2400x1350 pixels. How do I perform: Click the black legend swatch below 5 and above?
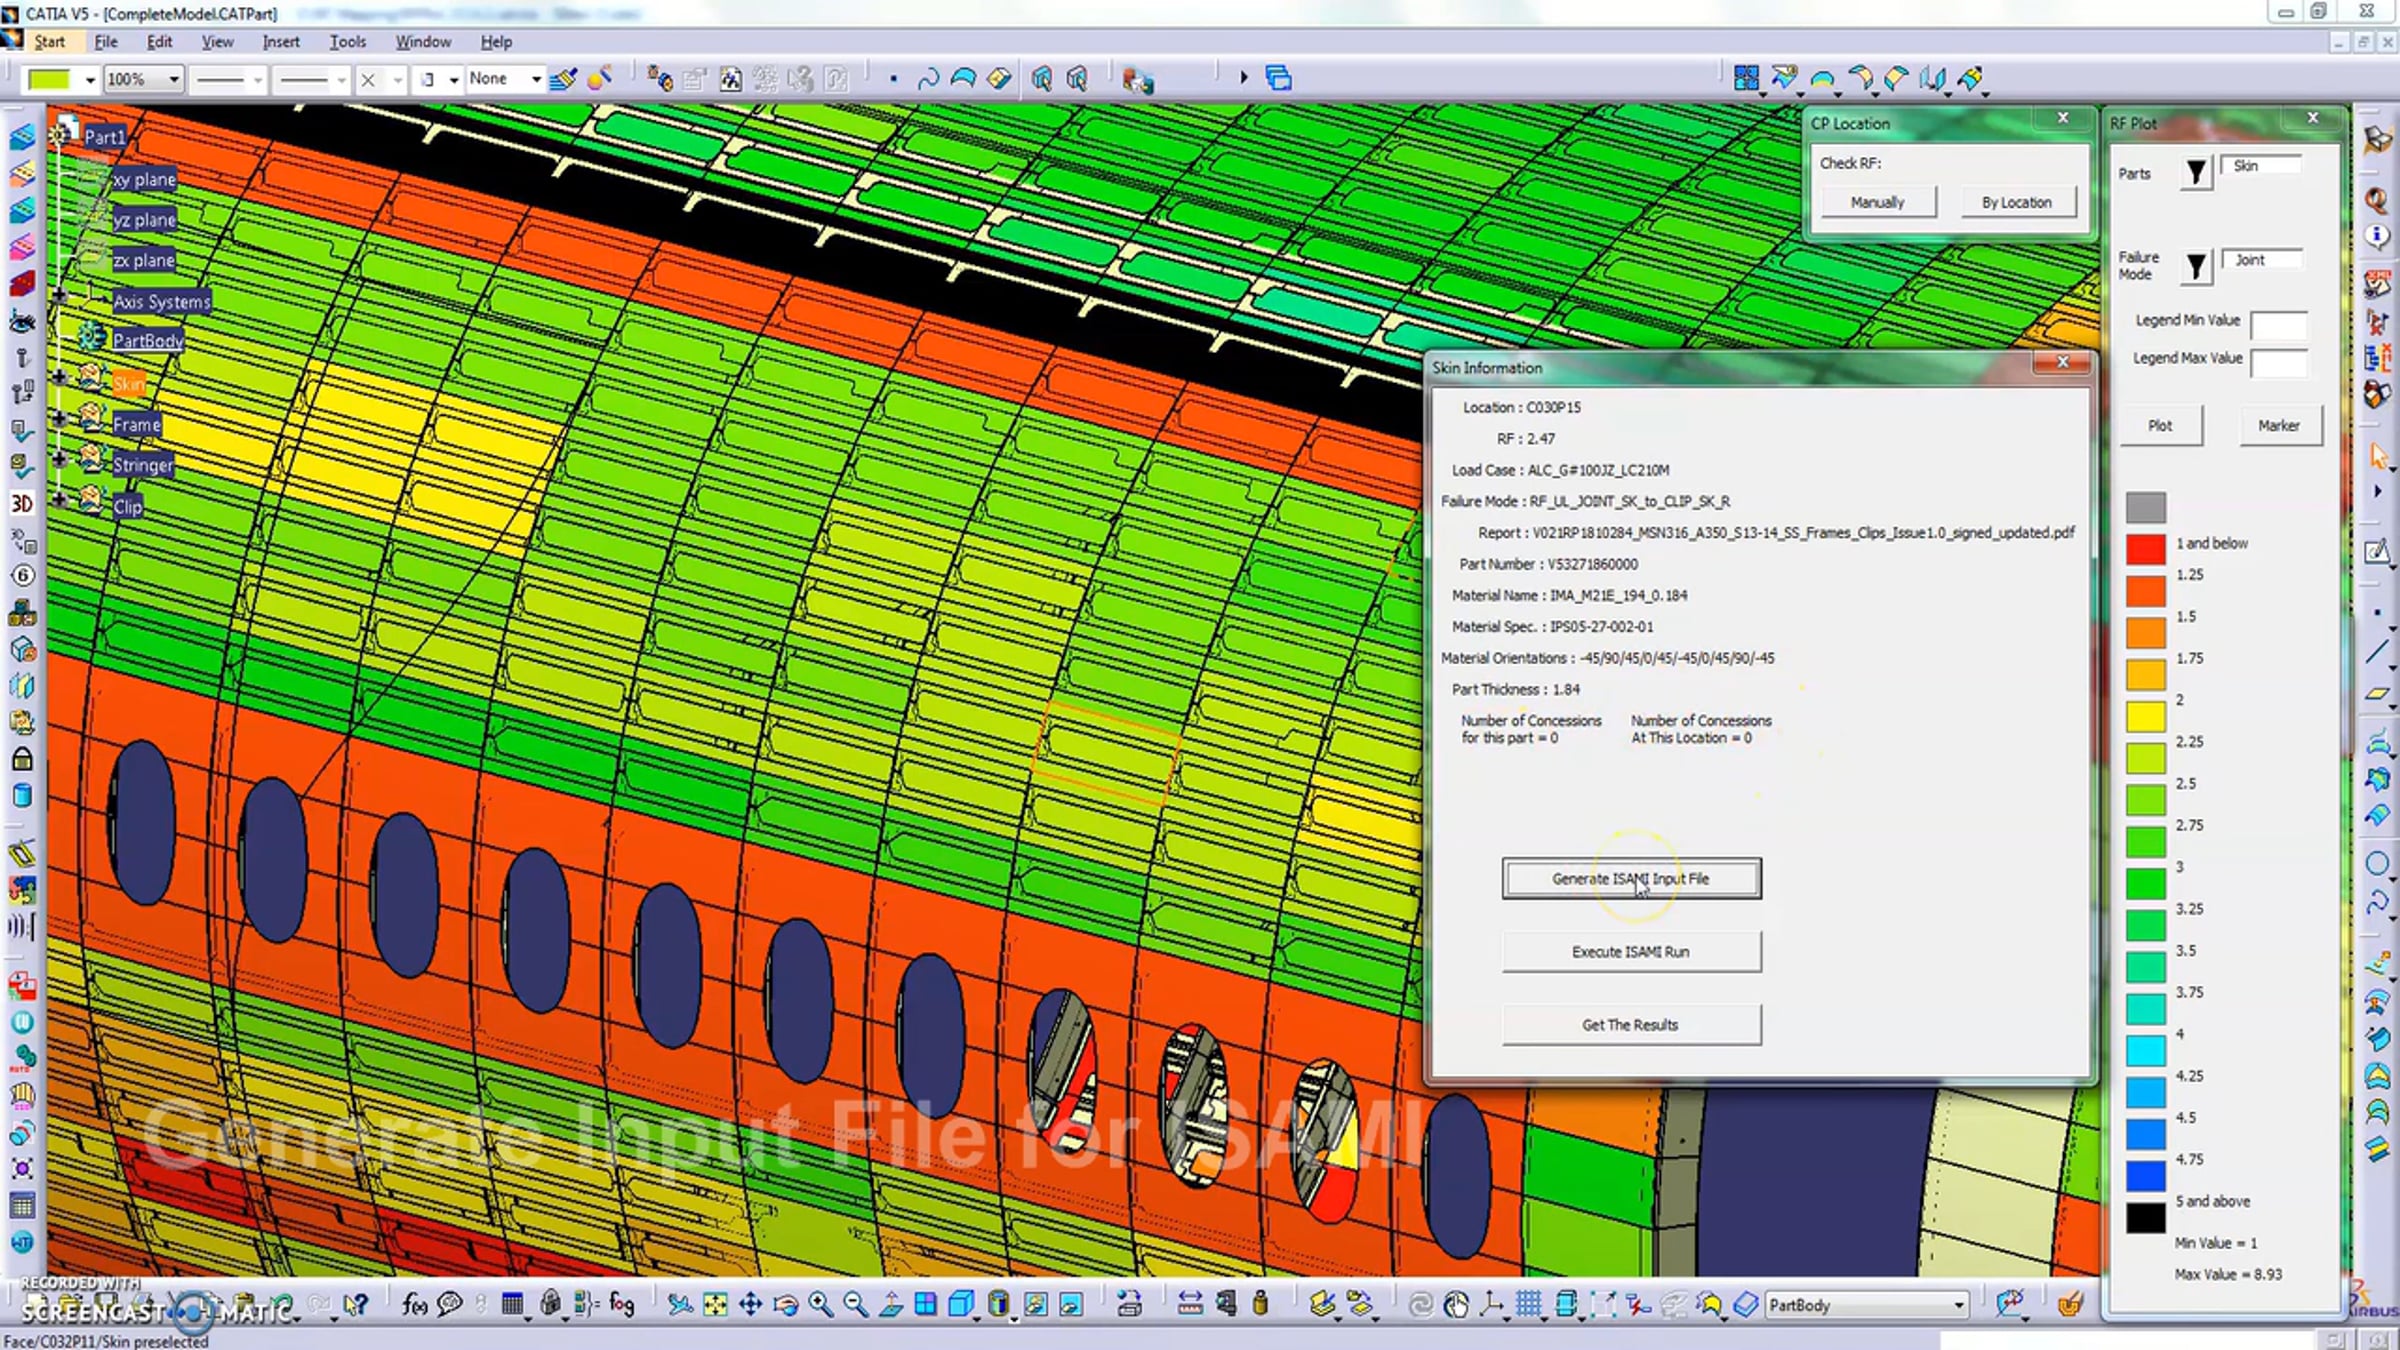point(2146,1218)
